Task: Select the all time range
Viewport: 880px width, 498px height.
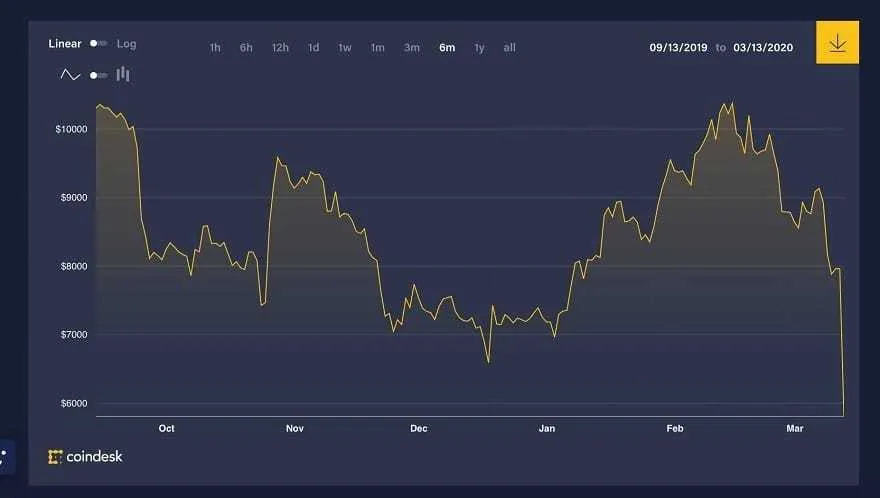Action: pyautogui.click(x=509, y=48)
